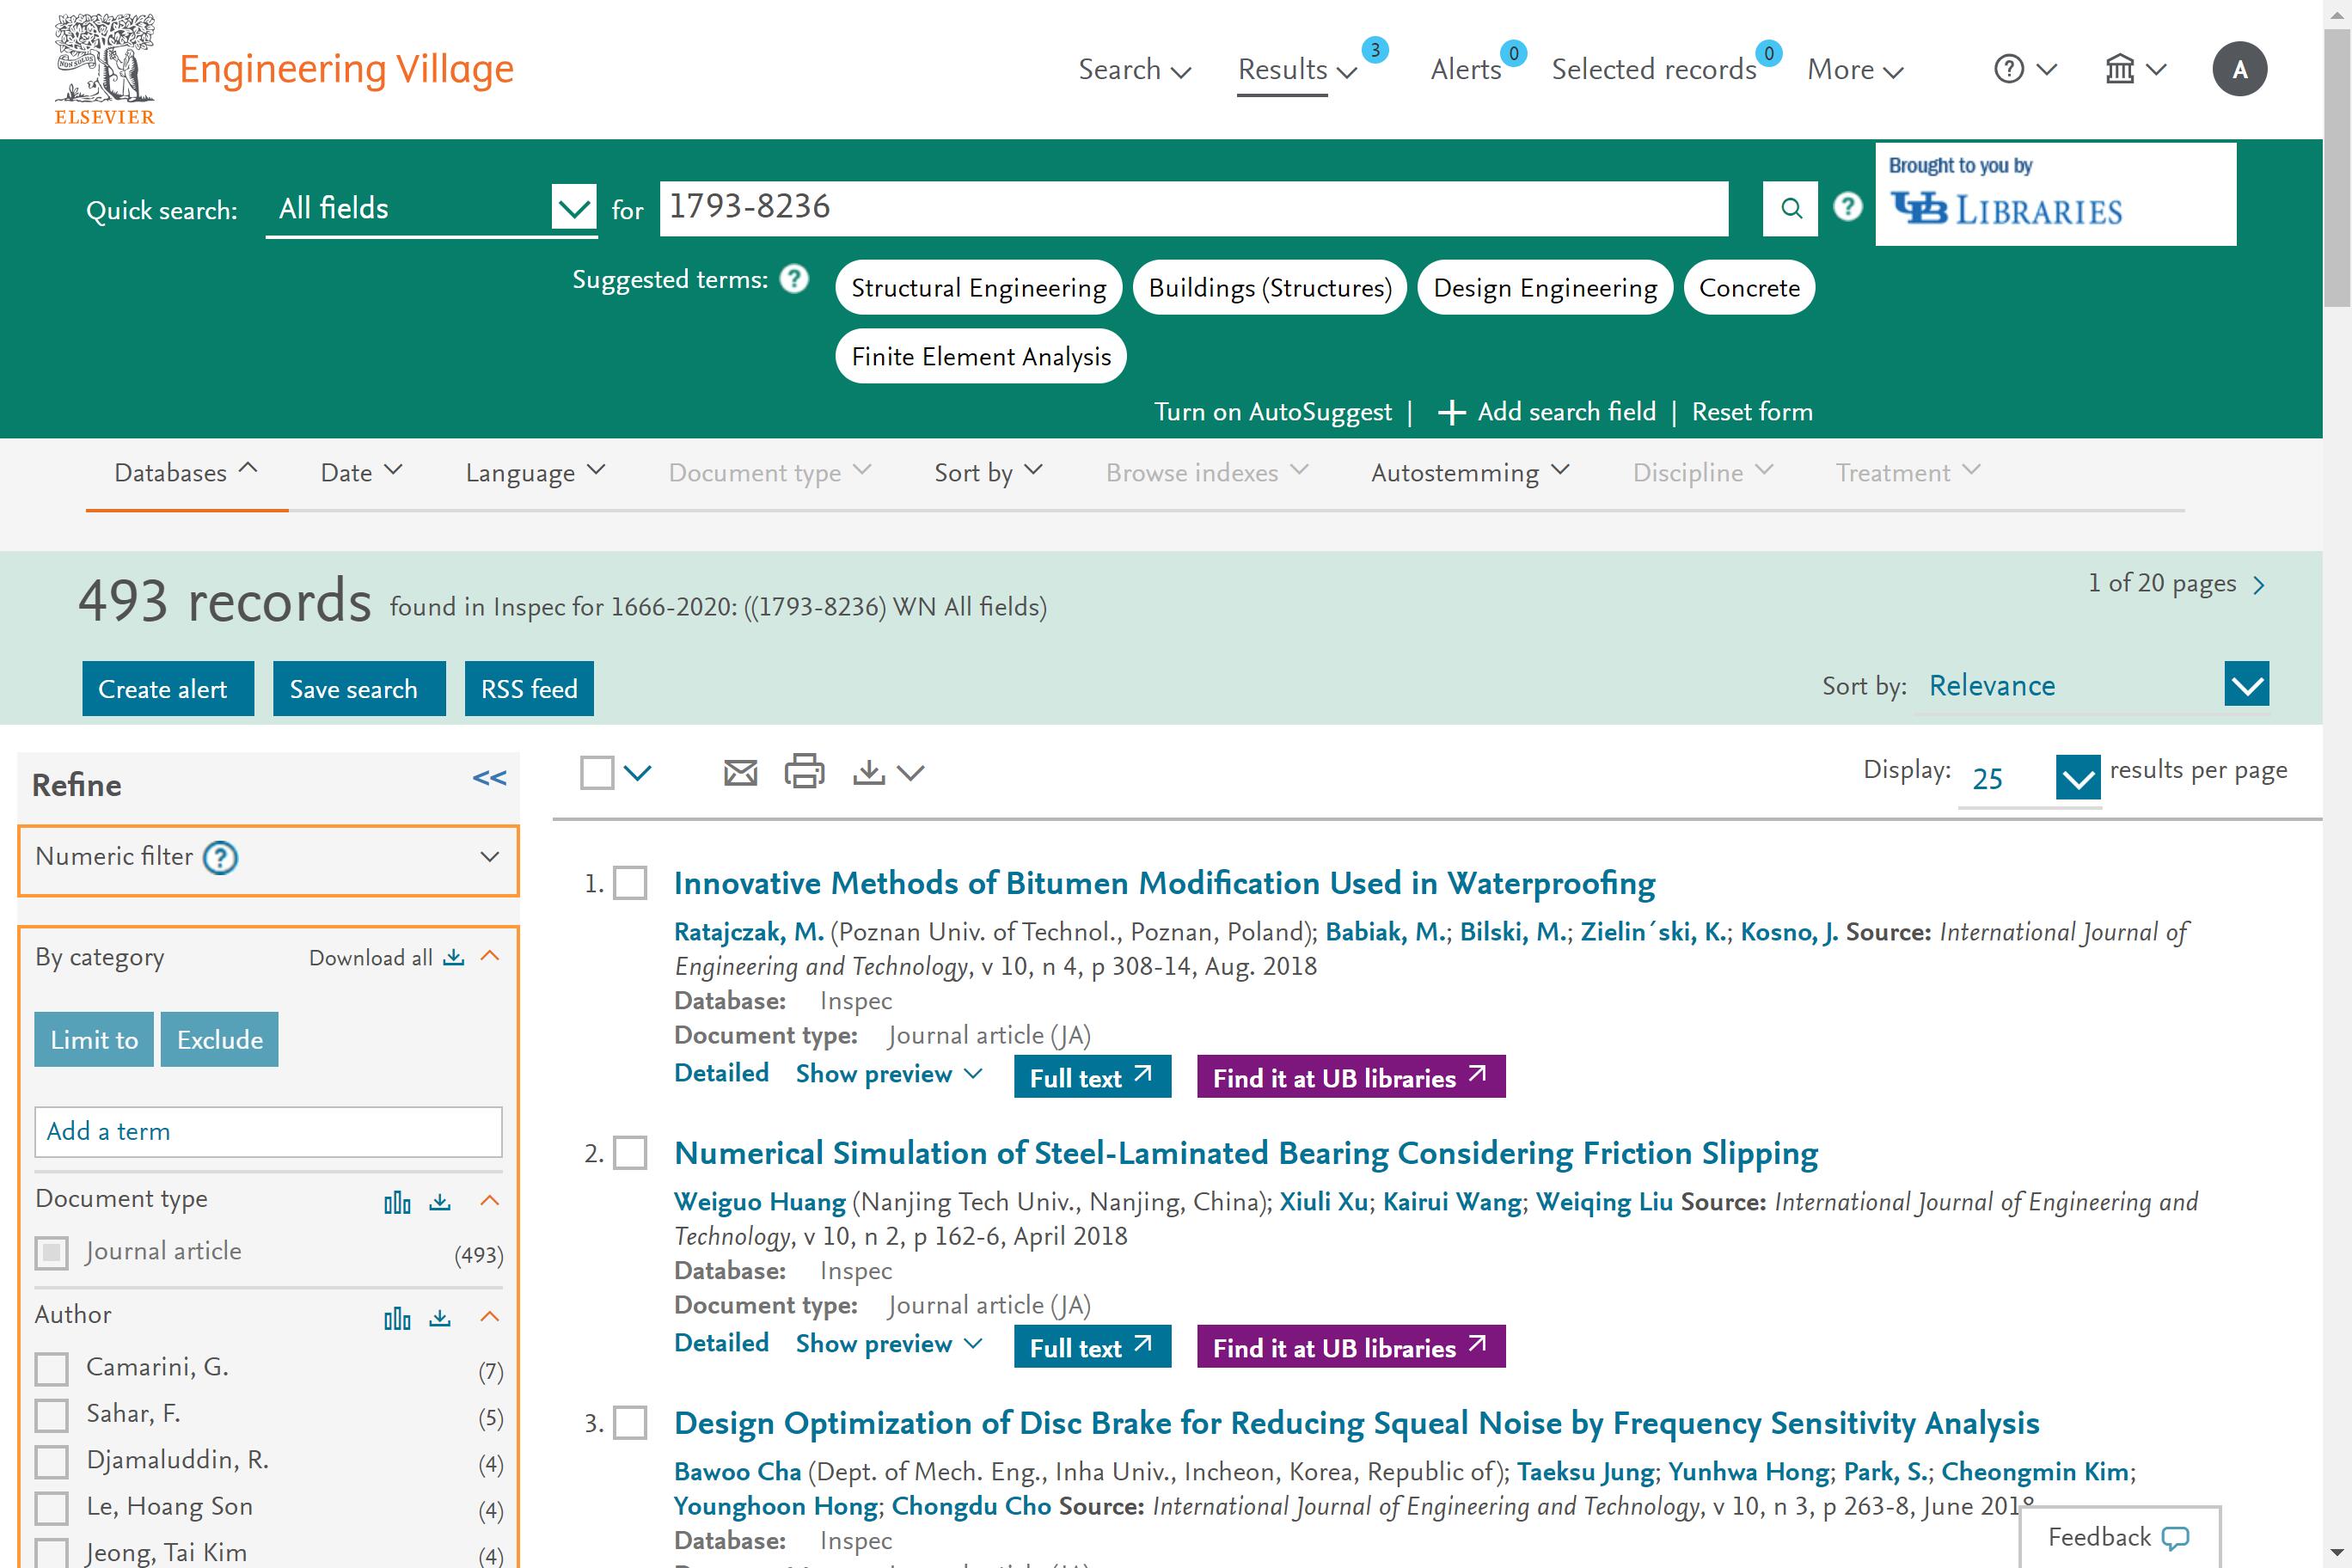Image resolution: width=2352 pixels, height=1568 pixels.
Task: Click the print results icon
Action: pos(805,771)
